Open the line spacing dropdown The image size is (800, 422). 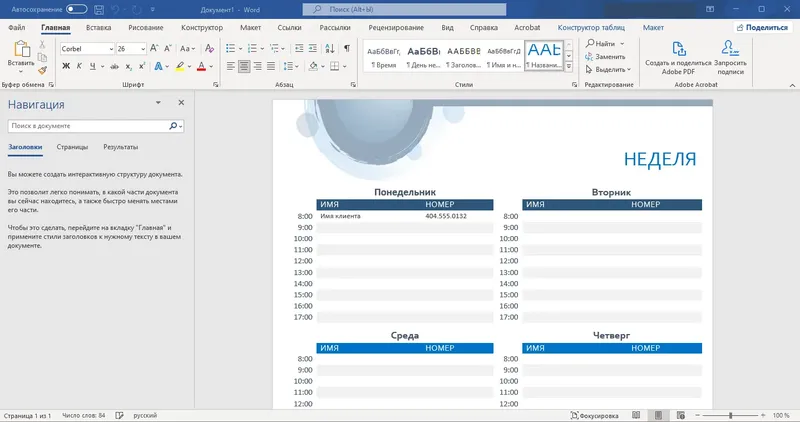(297, 66)
